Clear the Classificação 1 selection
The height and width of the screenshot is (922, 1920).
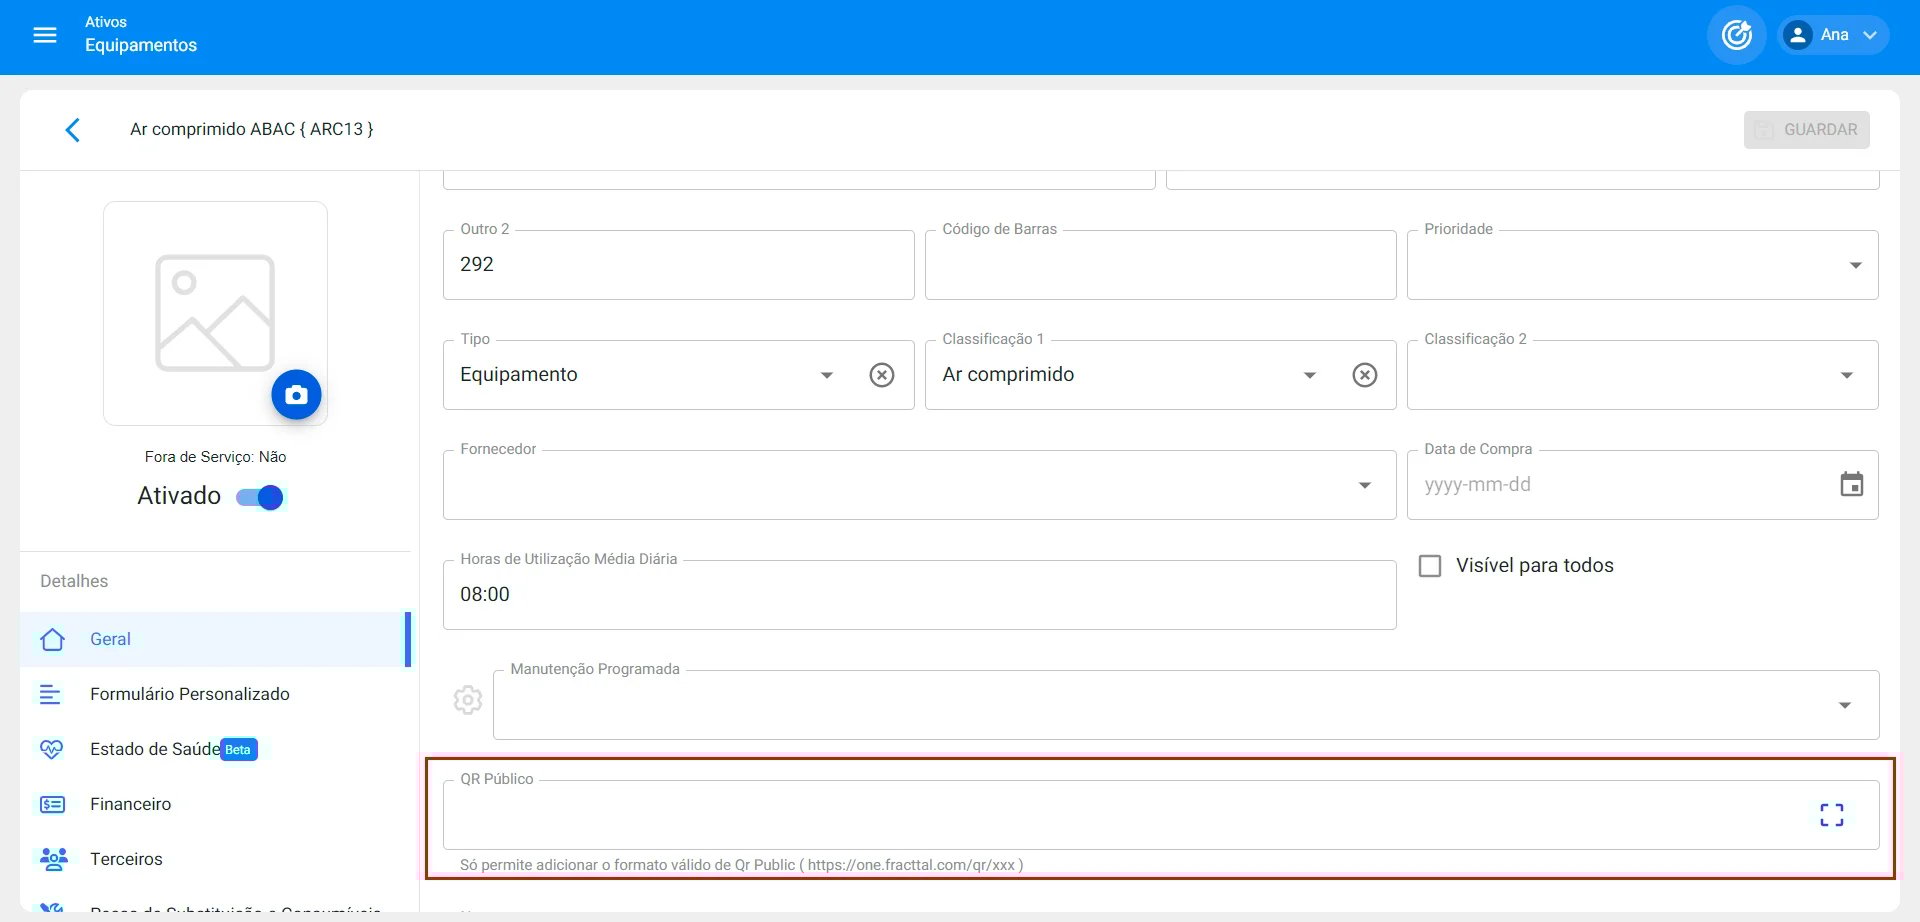point(1364,375)
